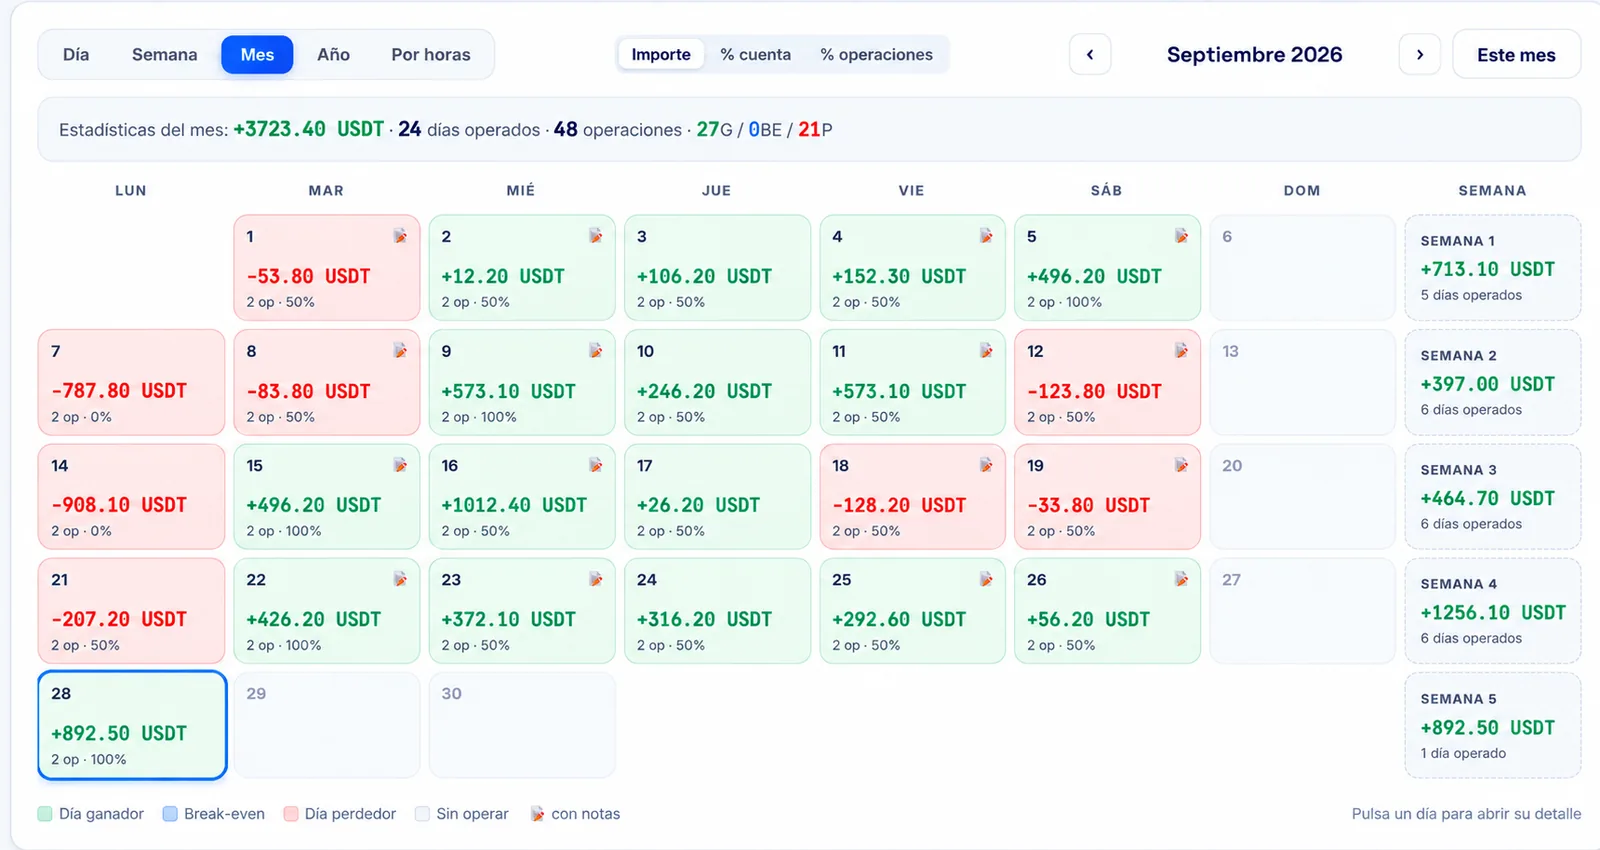The height and width of the screenshot is (850, 1600).
Task: Click the note icon on day 25
Action: click(x=986, y=579)
